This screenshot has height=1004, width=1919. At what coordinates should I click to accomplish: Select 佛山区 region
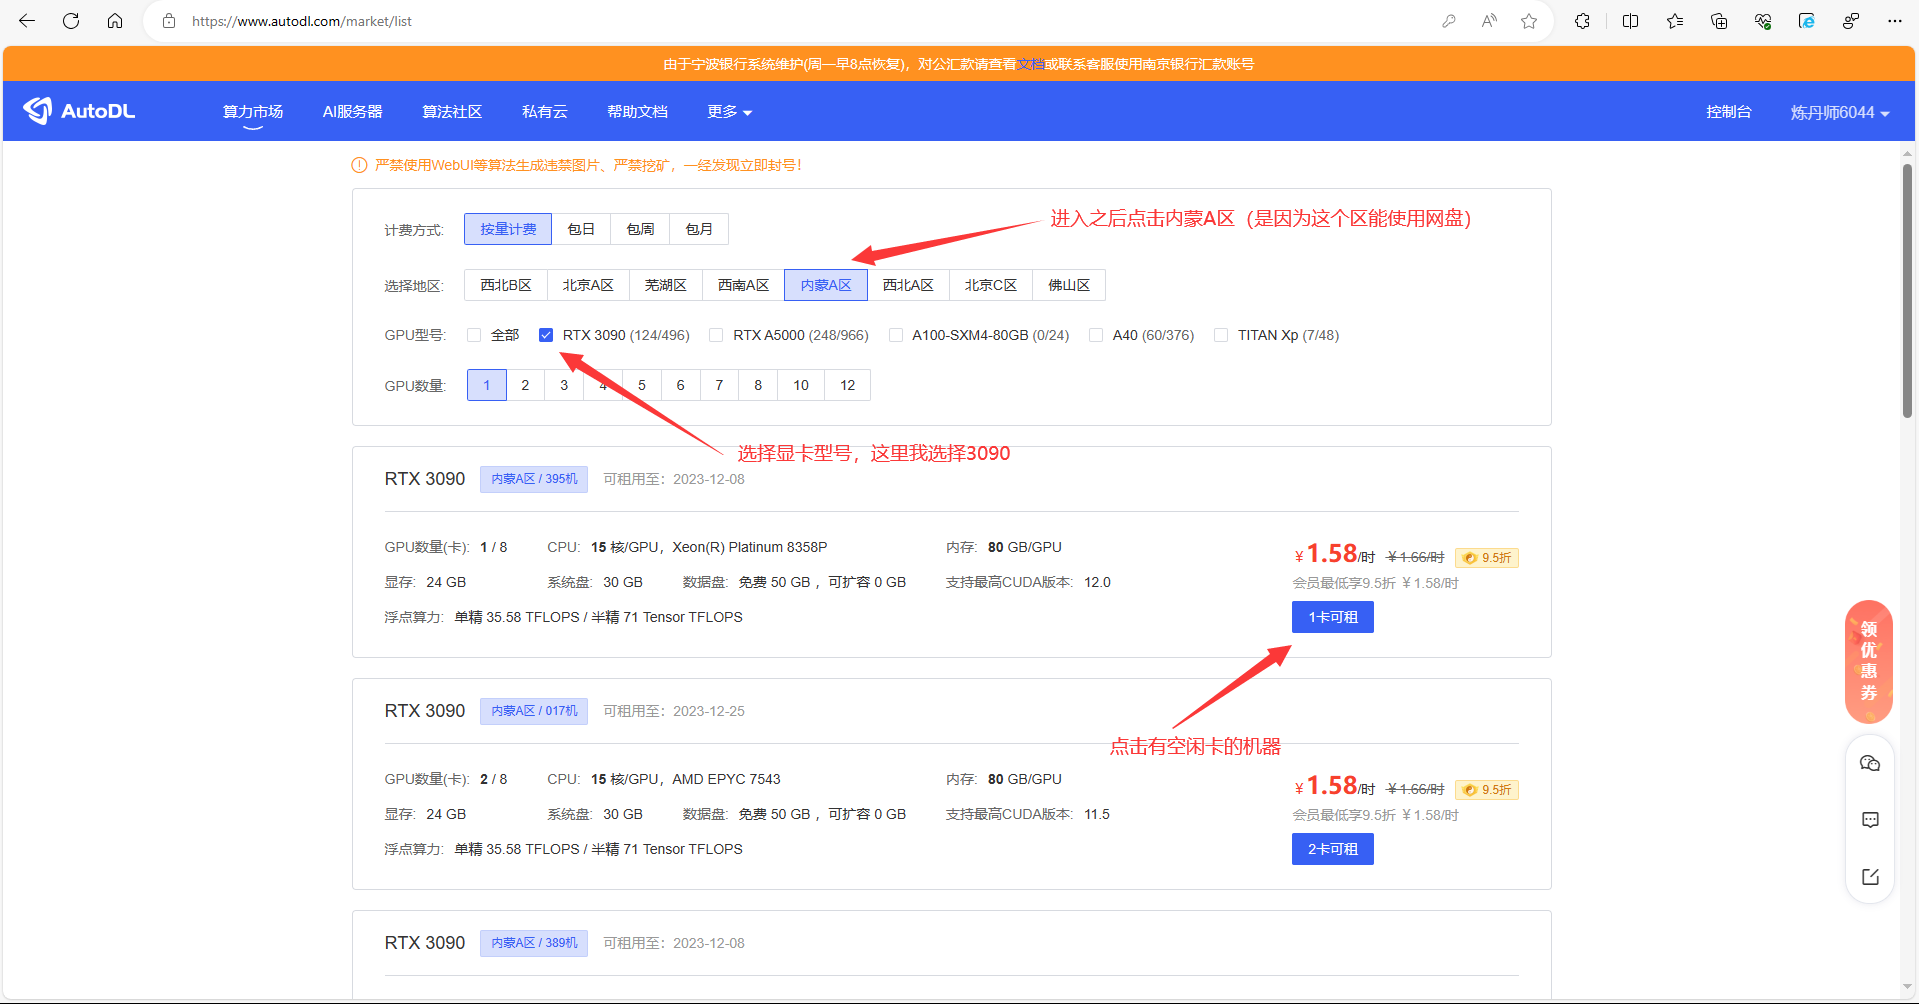click(1069, 285)
